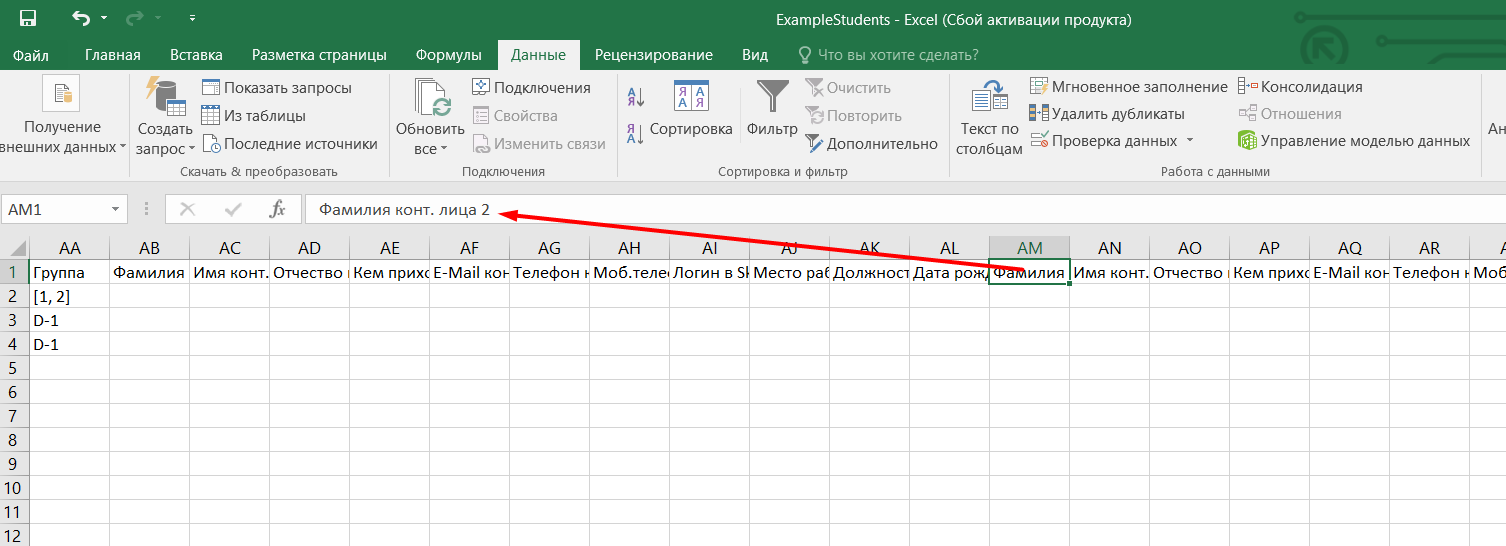Click the formula bar confirm checkmark icon

pyautogui.click(x=233, y=210)
